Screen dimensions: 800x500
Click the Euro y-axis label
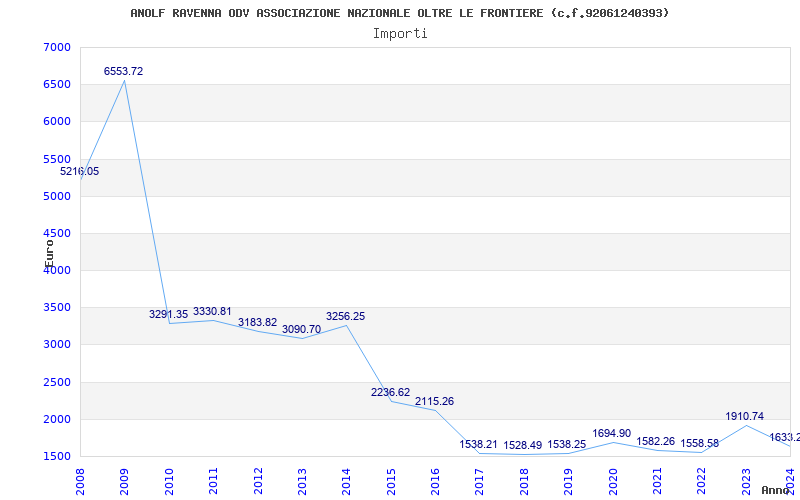[x=49, y=252]
